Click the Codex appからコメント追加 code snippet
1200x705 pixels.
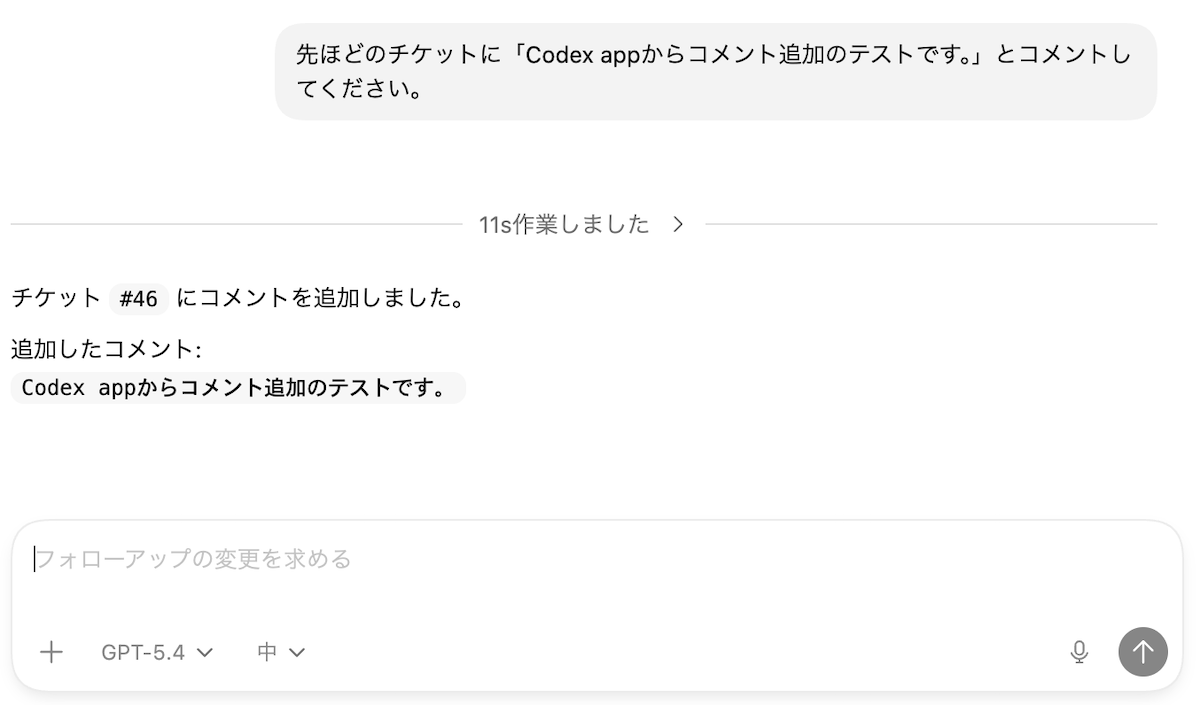(x=237, y=388)
